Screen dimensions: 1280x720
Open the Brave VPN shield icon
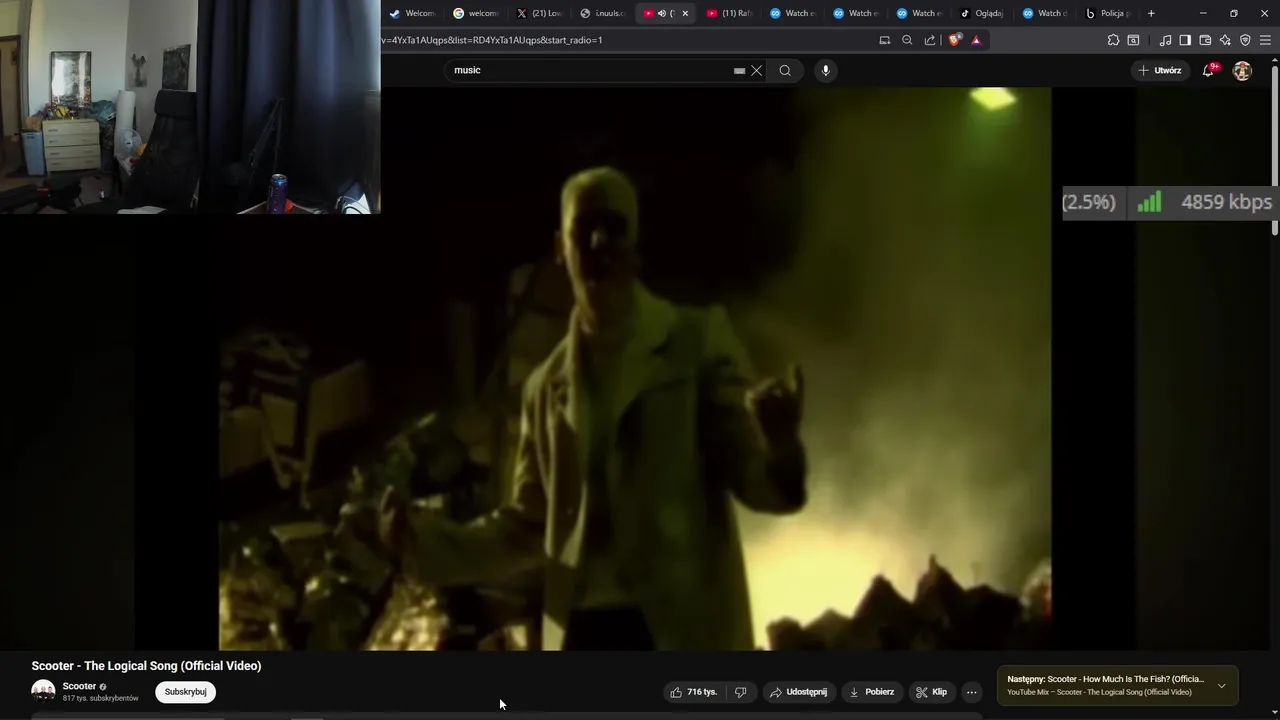pos(1245,40)
